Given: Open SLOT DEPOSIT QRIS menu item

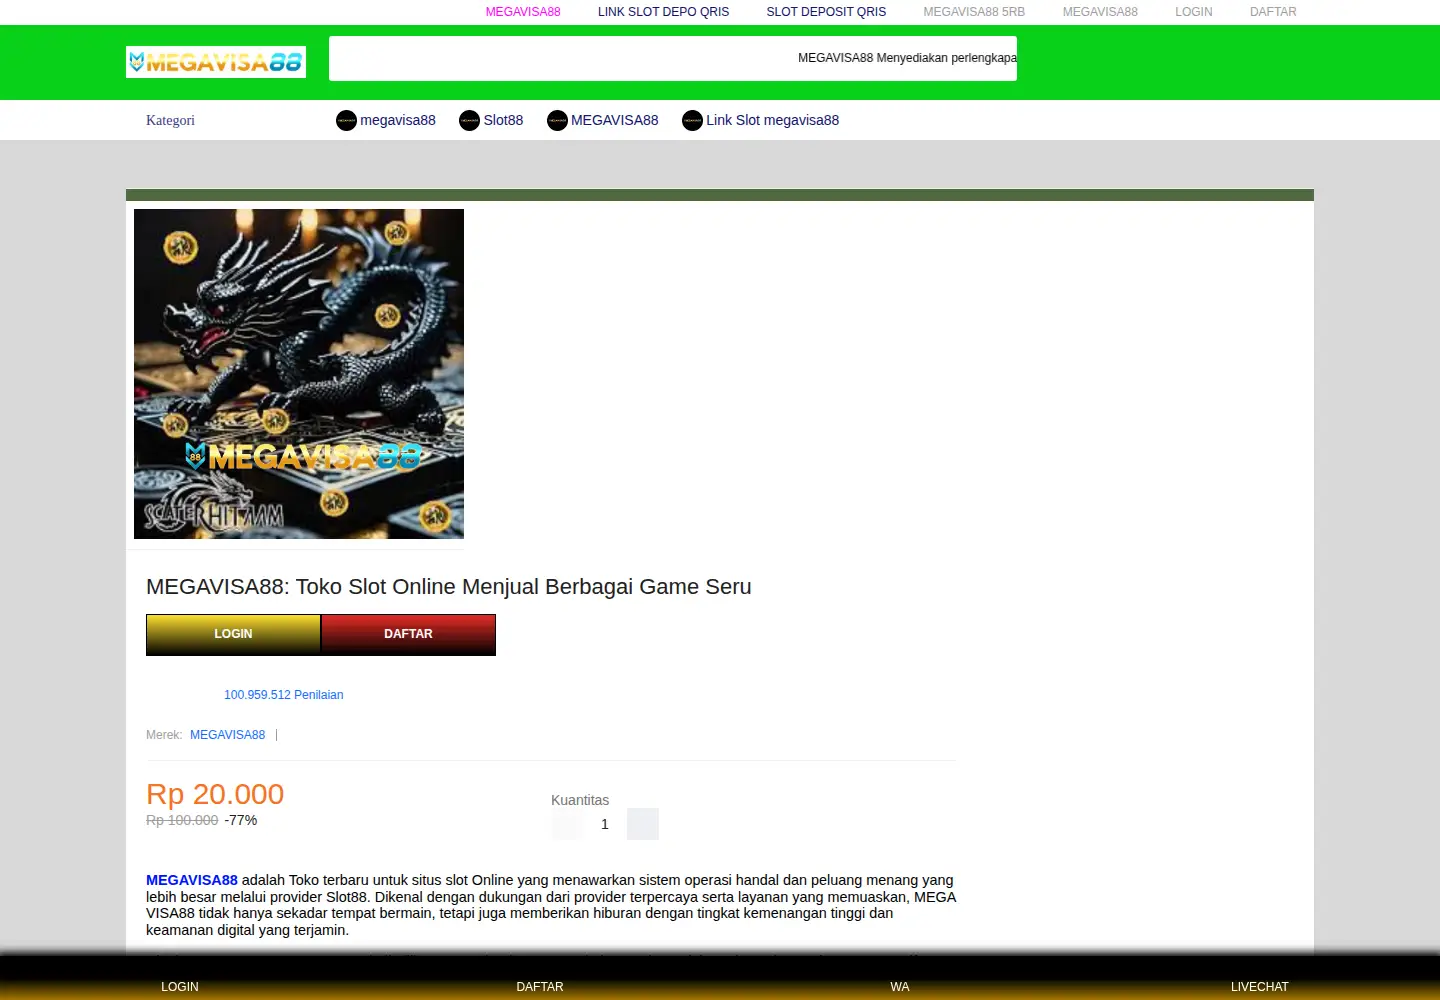Looking at the screenshot, I should pos(826,12).
